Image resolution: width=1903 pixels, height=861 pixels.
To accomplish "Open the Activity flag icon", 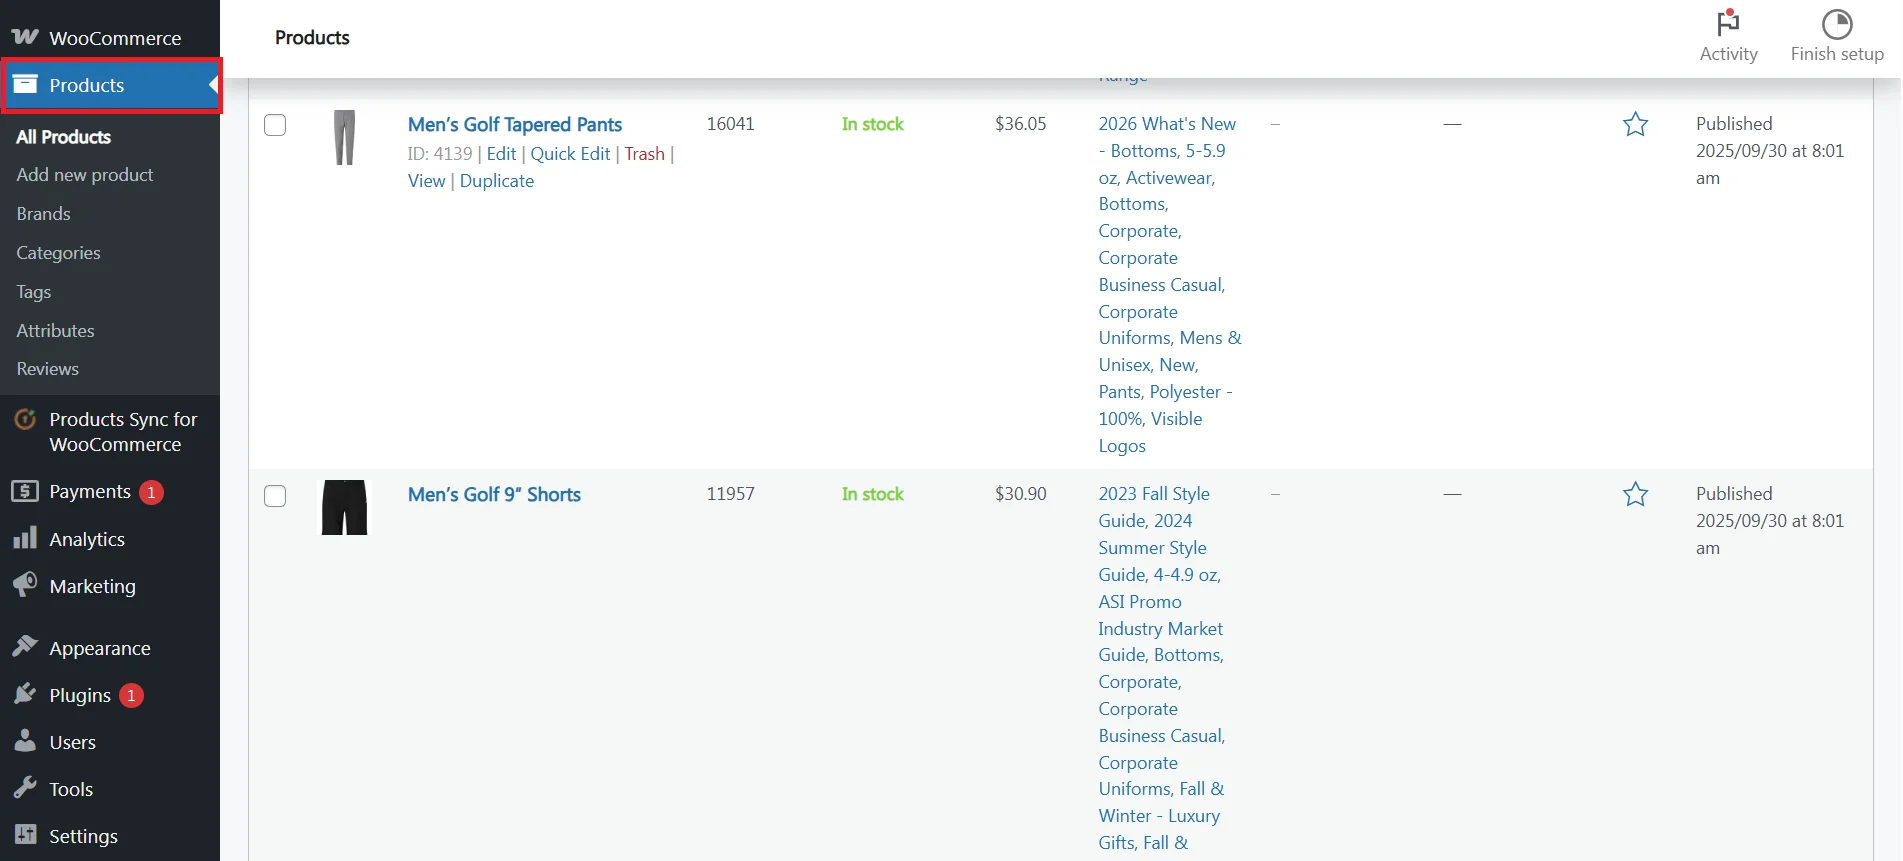I will click(x=1728, y=23).
